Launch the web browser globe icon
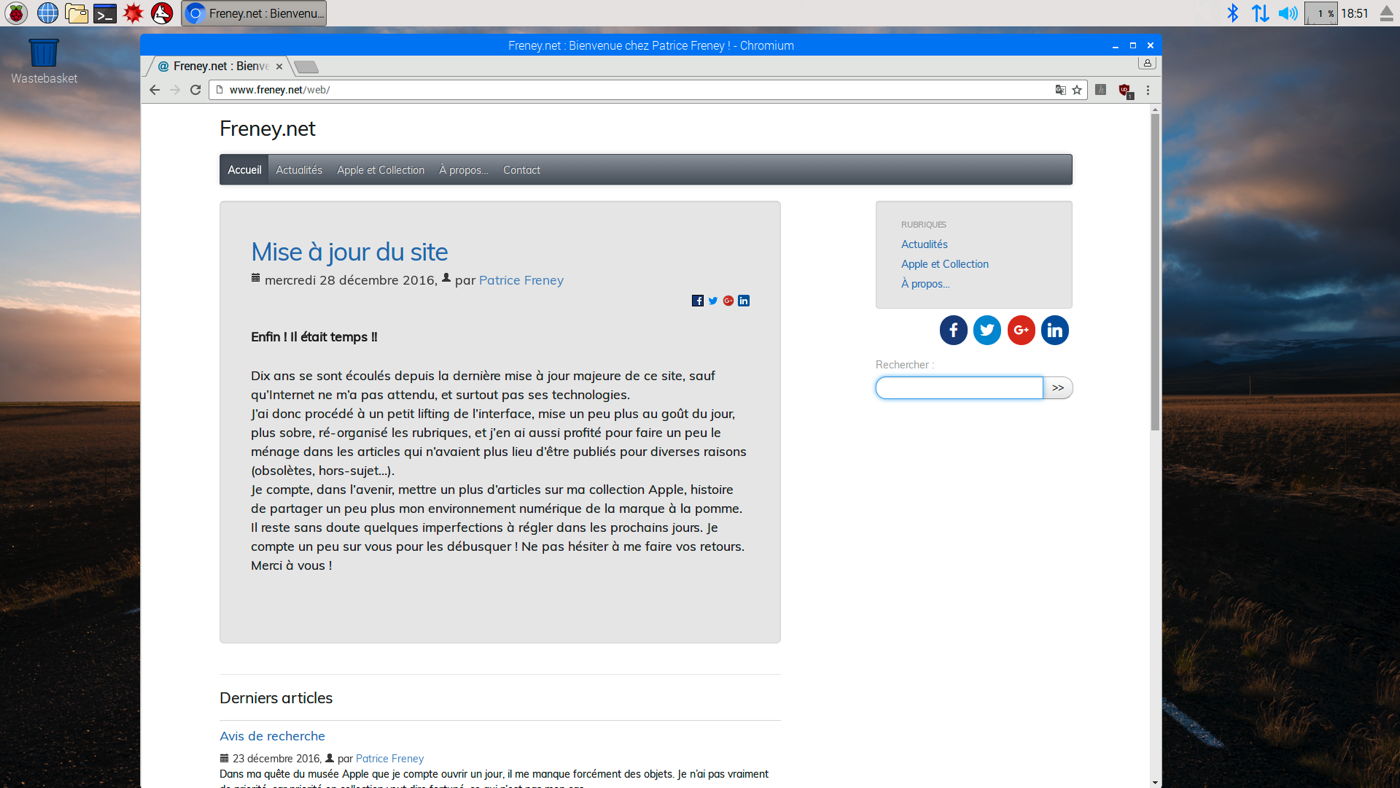The image size is (1400, 788). click(47, 13)
